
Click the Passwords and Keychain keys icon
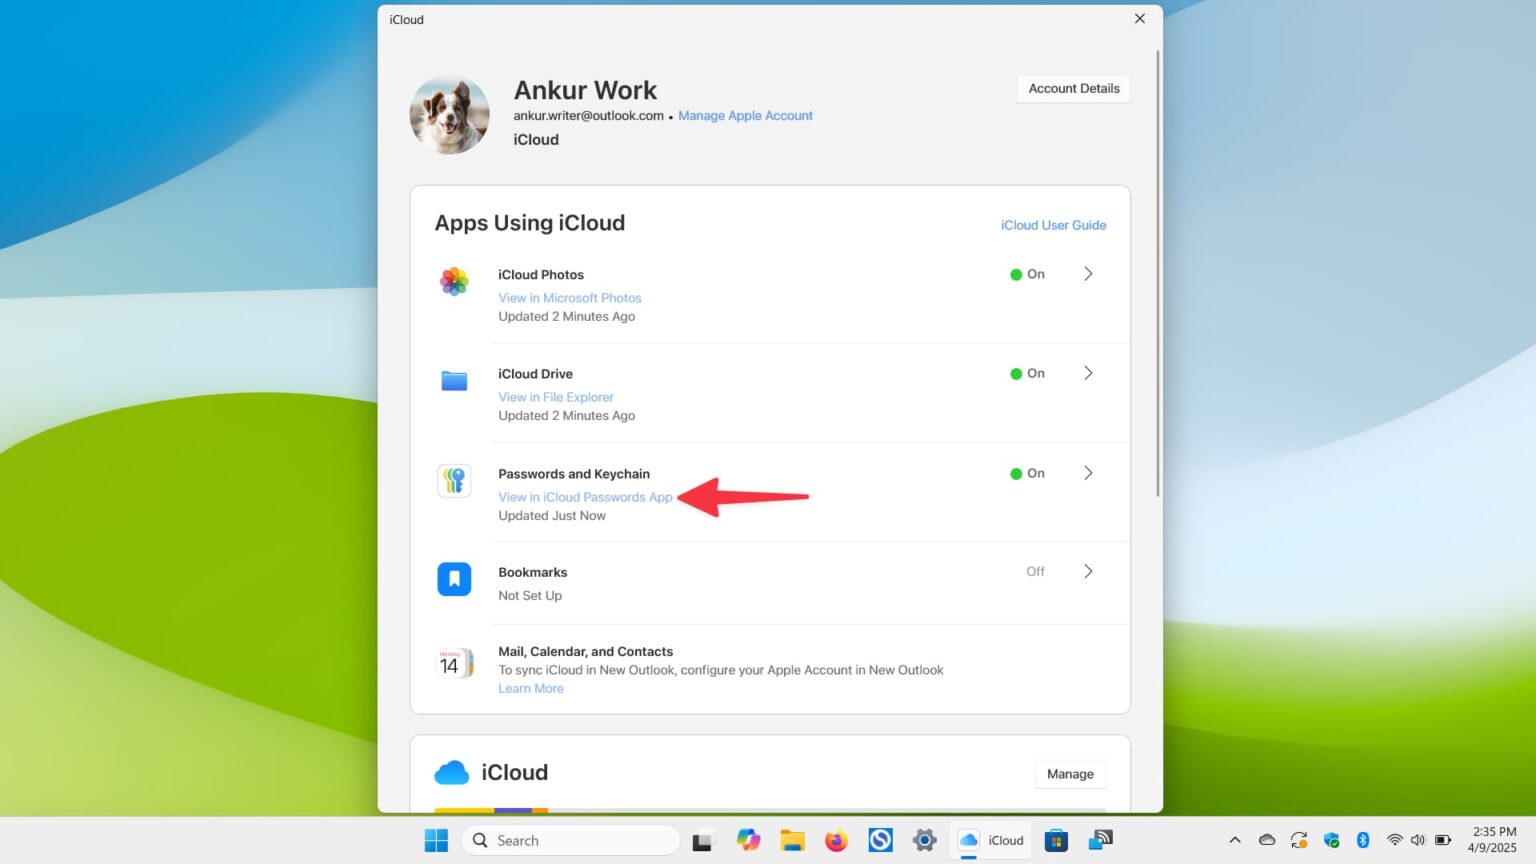(454, 480)
